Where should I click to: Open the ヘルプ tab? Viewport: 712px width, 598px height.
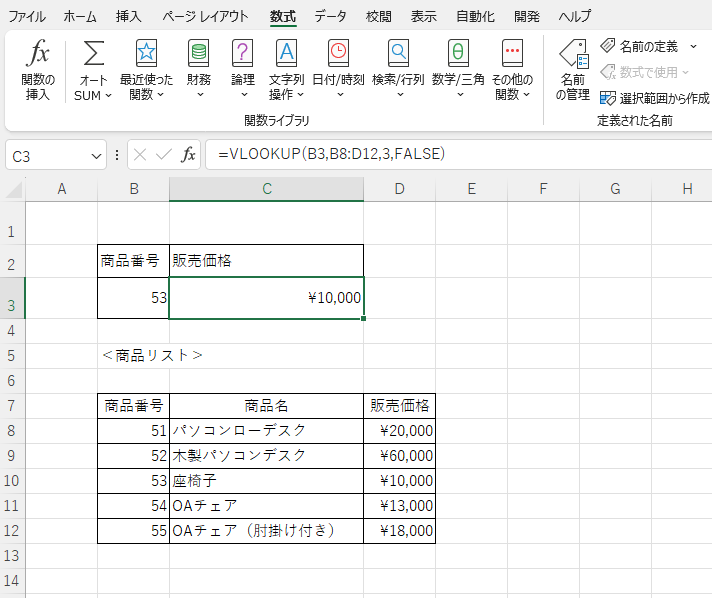point(575,17)
